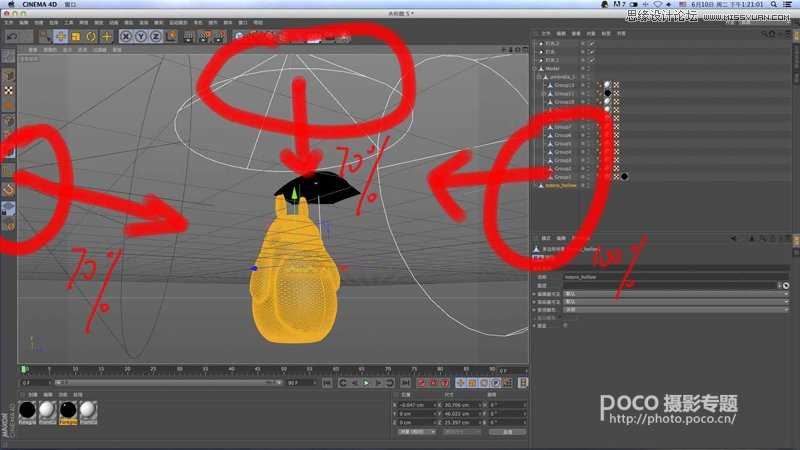Collapse the Model object hierarchy
The height and width of the screenshot is (450, 800).
click(x=535, y=69)
